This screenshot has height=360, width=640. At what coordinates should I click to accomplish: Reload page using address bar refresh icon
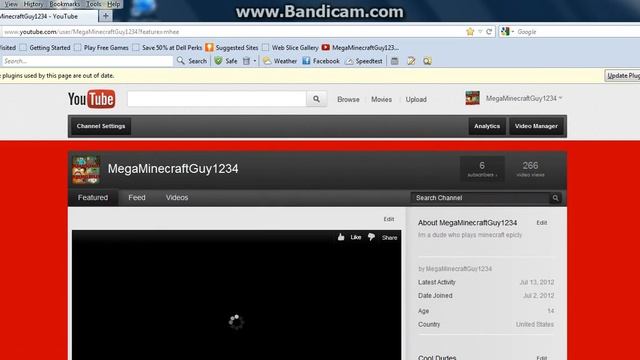pos(489,32)
